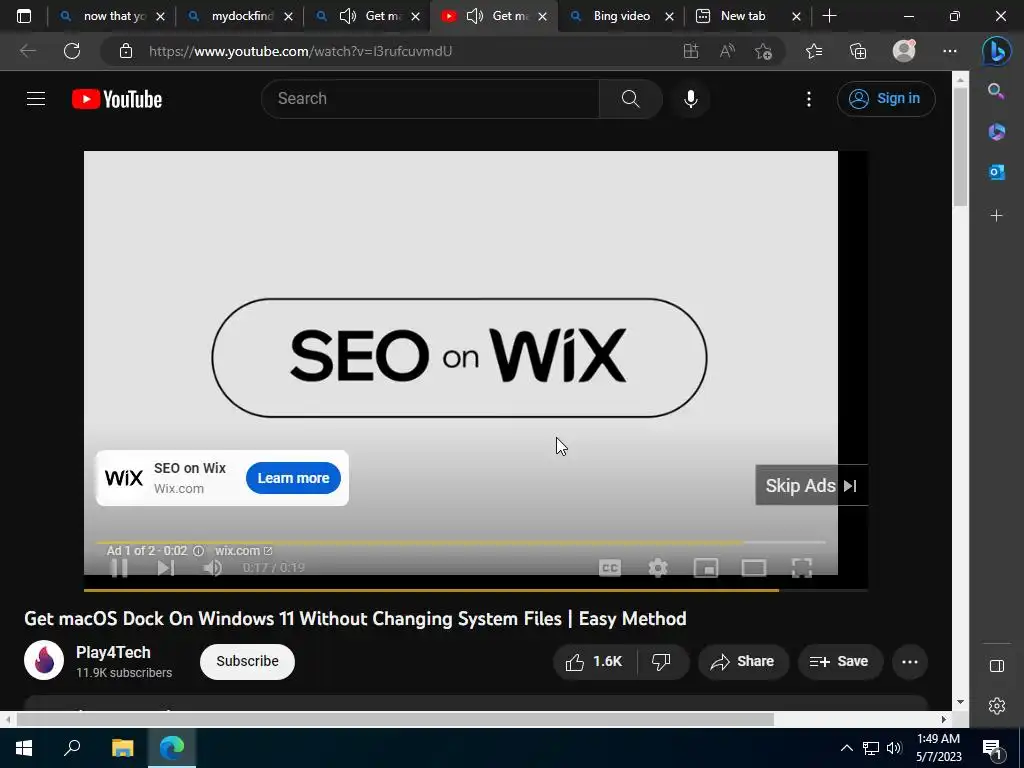This screenshot has height=768, width=1024.
Task: Click the horizontal page scrollbar
Action: point(395,719)
